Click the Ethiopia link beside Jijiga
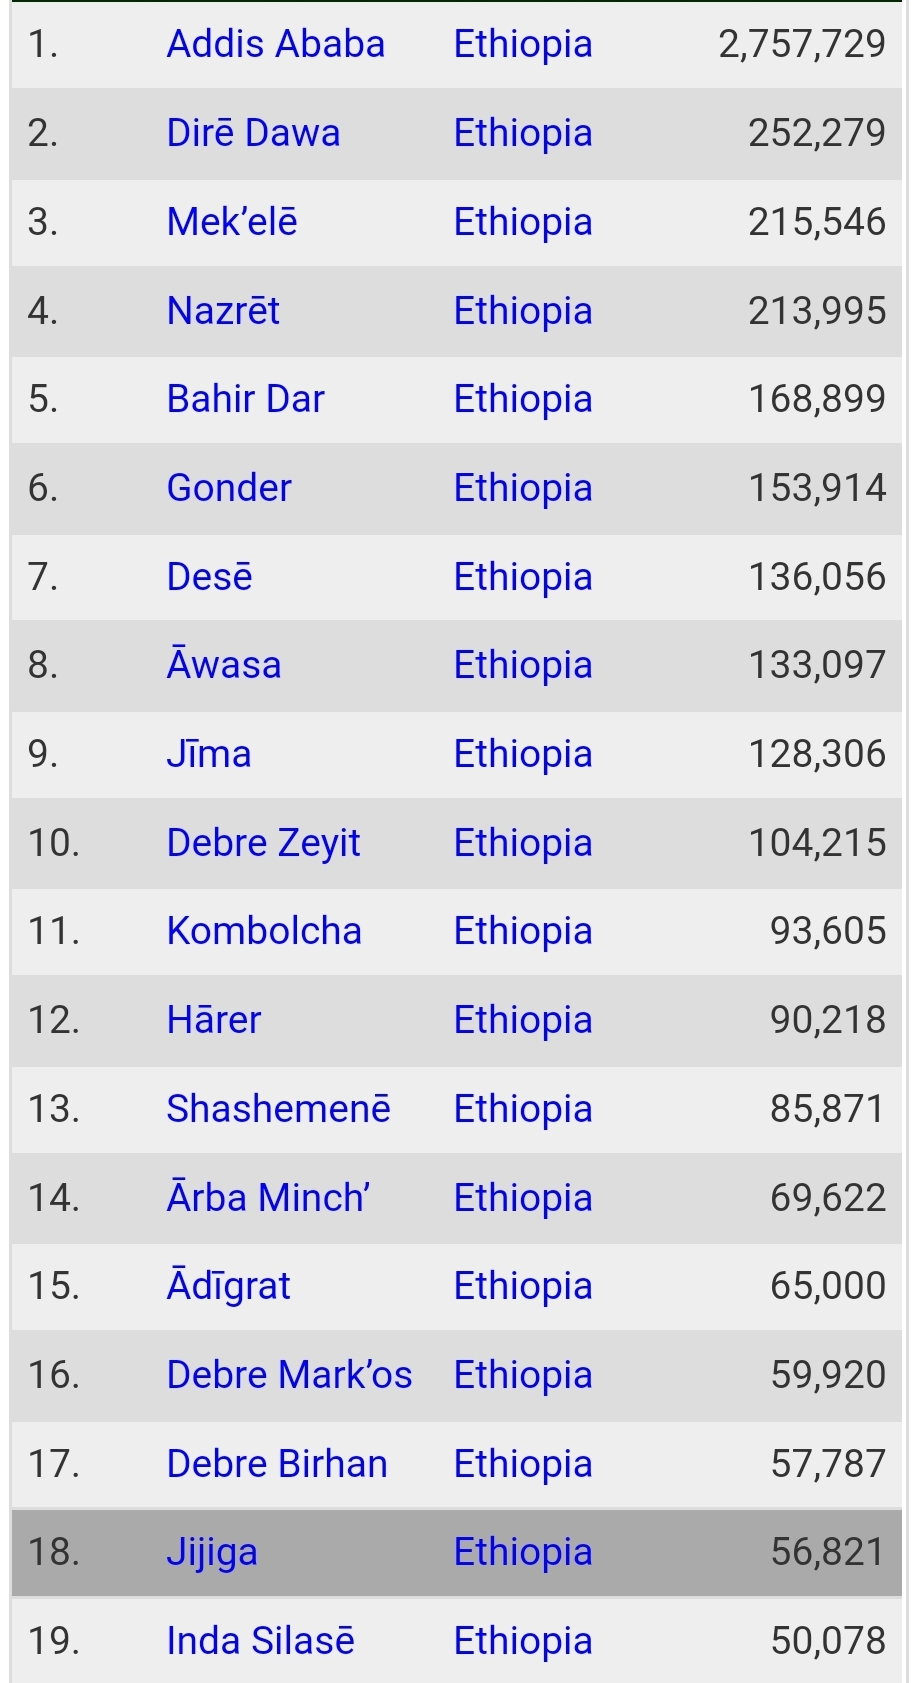The height and width of the screenshot is (1683, 914). click(x=523, y=1552)
